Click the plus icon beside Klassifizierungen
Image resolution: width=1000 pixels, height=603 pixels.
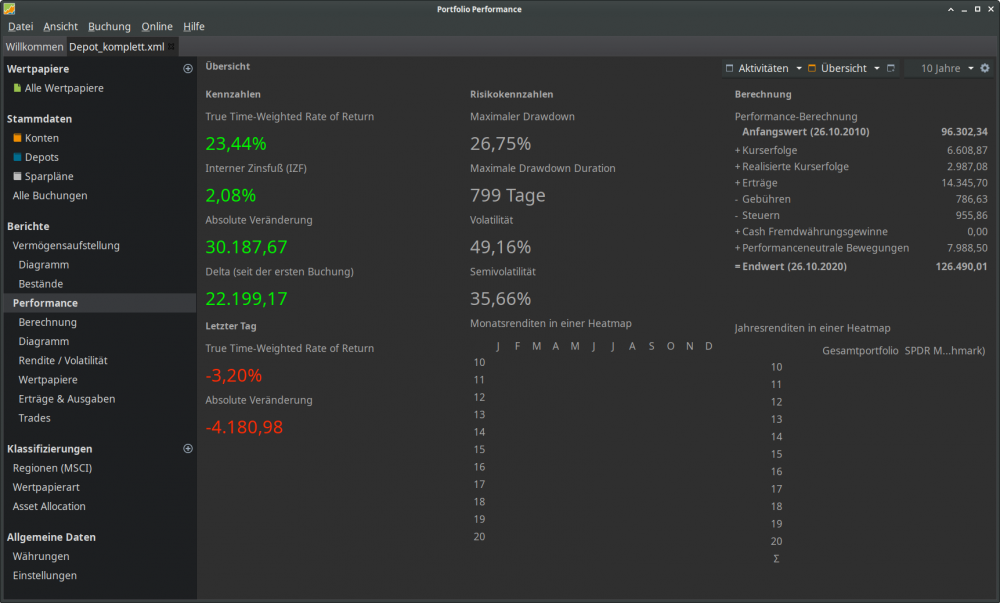(x=188, y=449)
